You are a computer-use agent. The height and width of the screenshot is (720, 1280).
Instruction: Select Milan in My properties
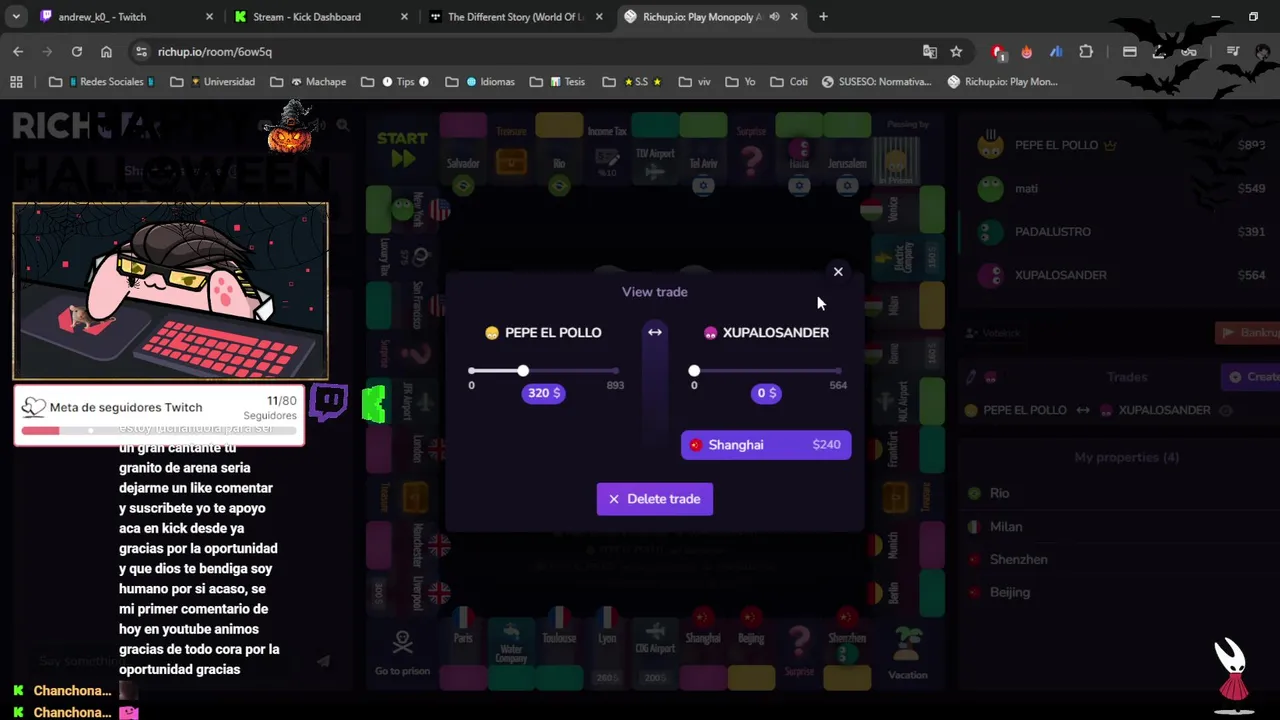[x=1116, y=526]
